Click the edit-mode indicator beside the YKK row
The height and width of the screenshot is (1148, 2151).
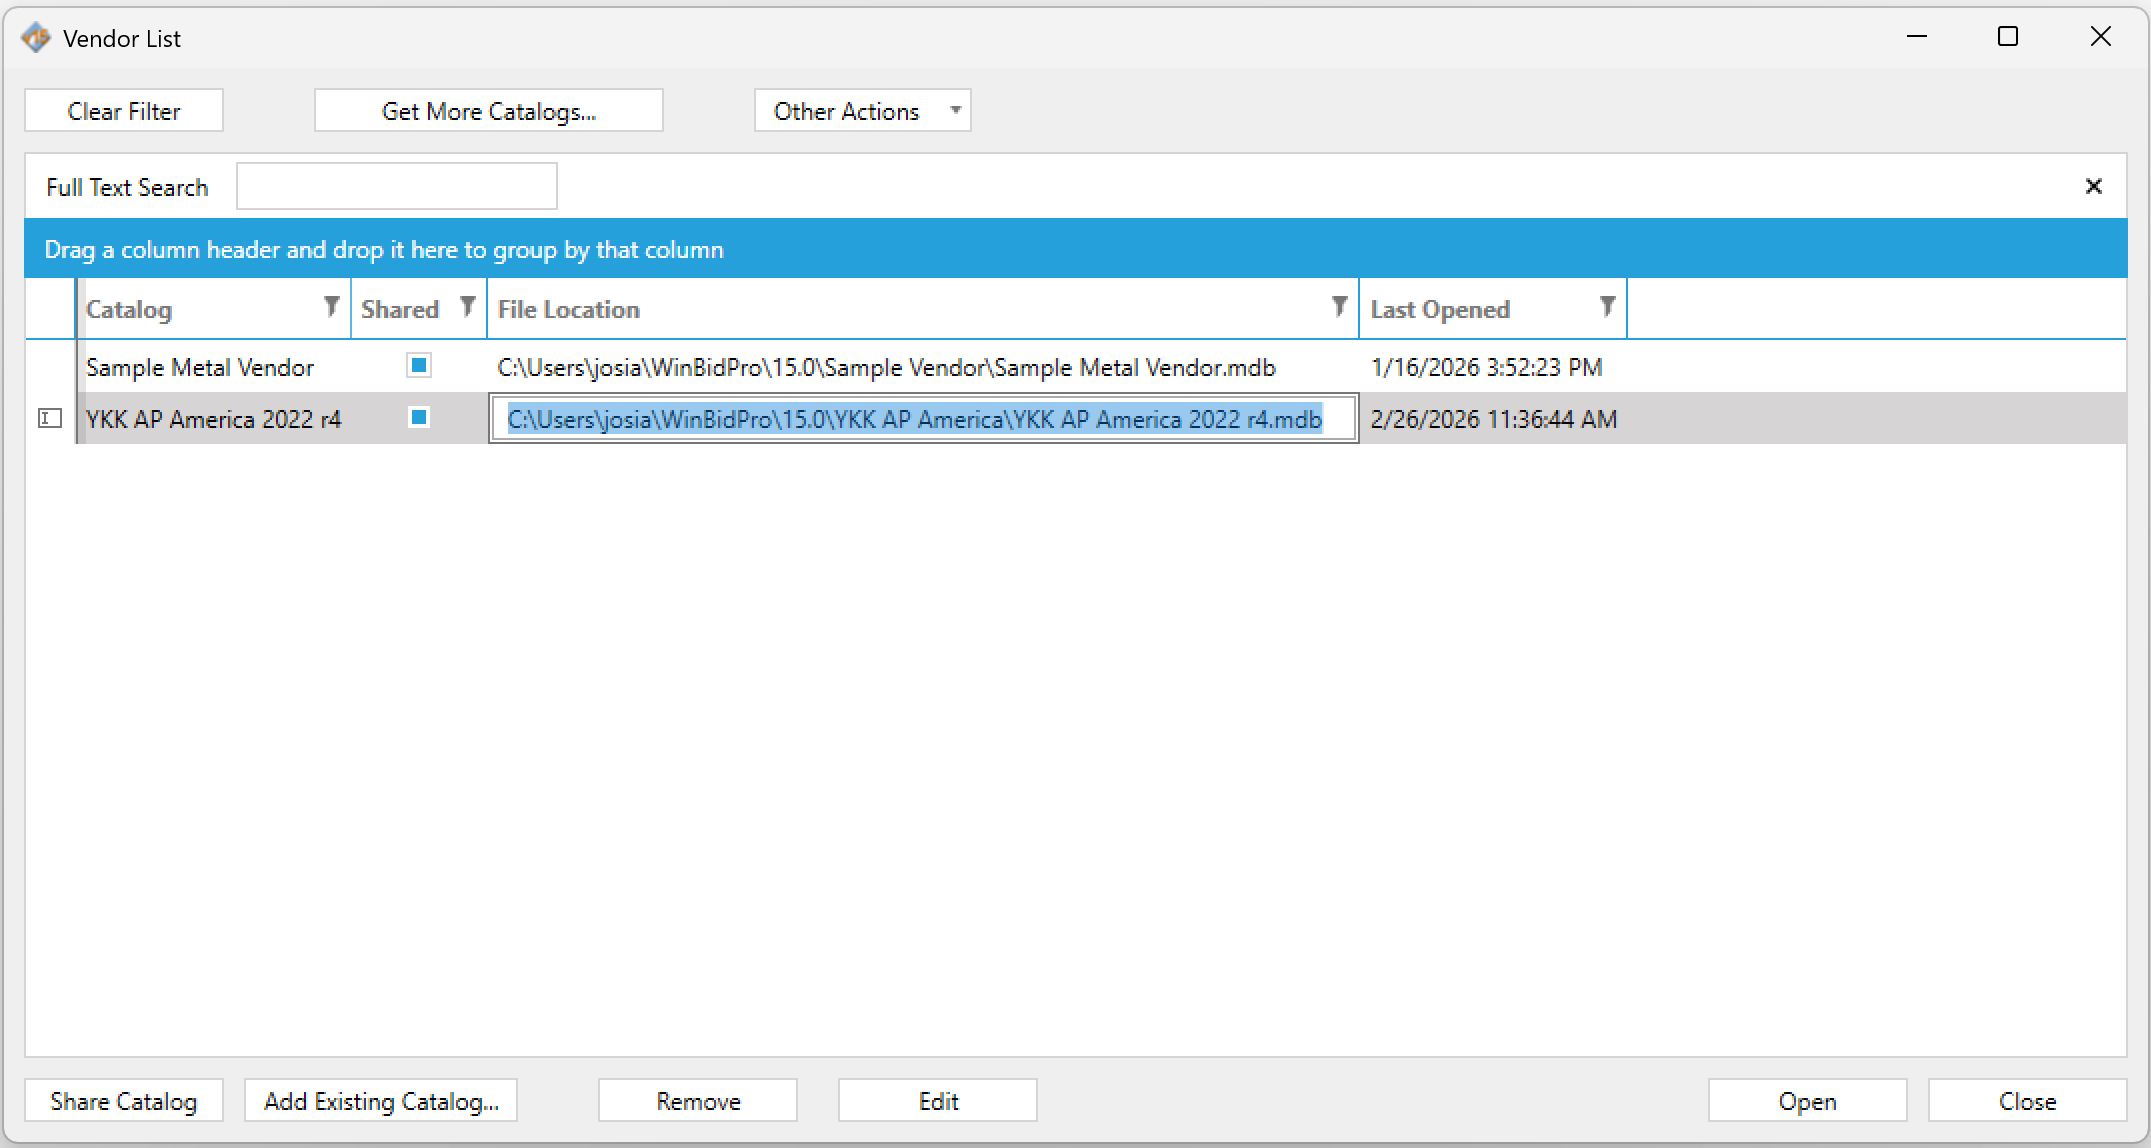click(49, 419)
